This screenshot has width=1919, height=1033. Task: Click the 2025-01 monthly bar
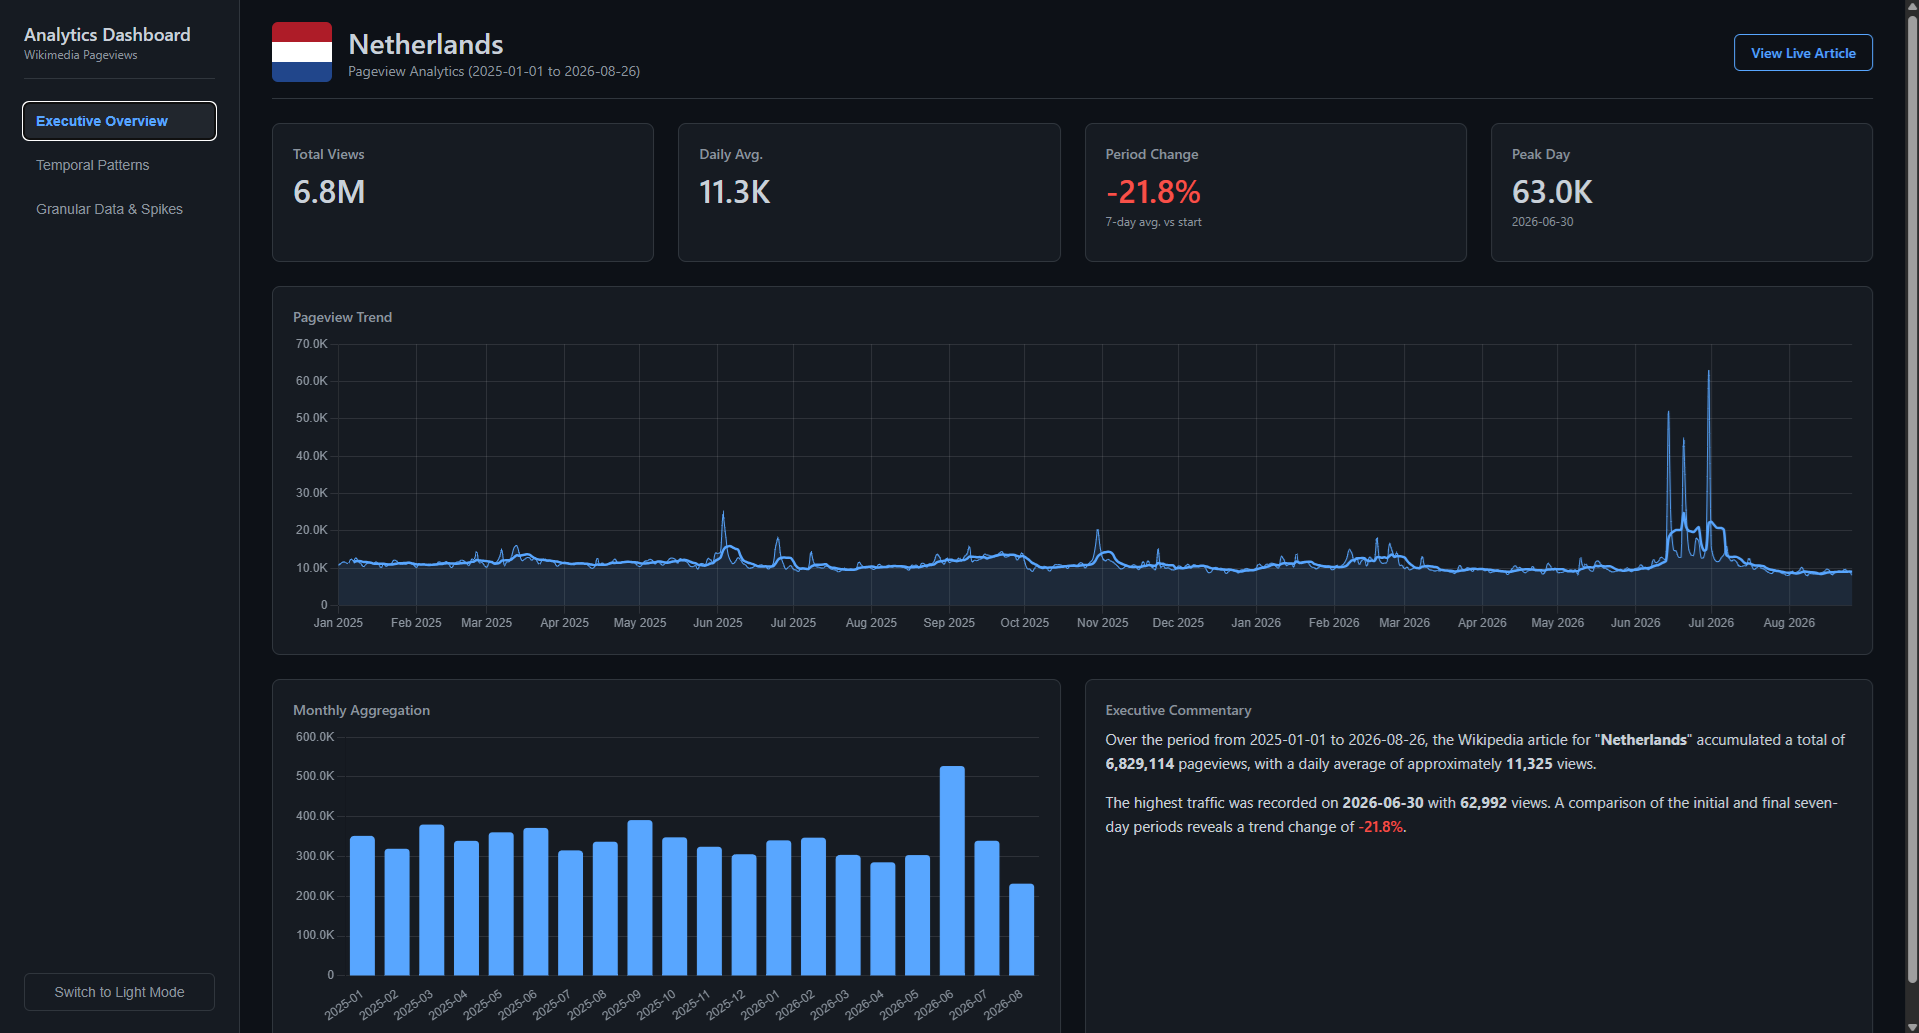[362, 905]
